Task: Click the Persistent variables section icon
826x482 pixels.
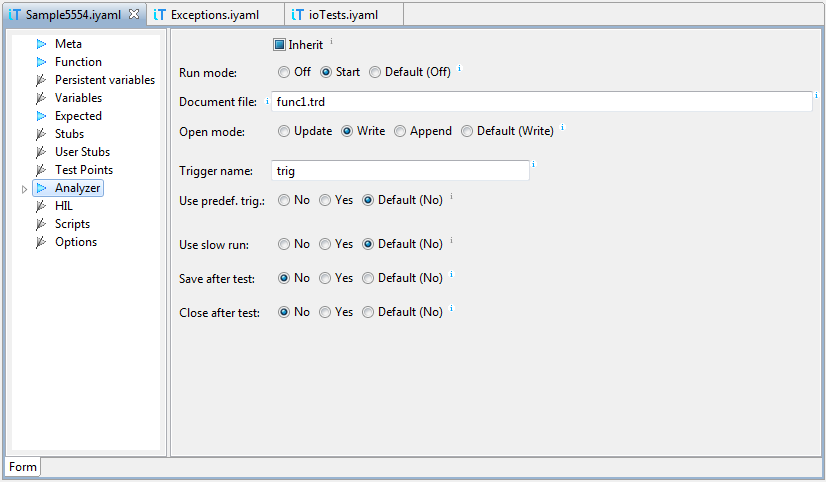Action: (41, 80)
